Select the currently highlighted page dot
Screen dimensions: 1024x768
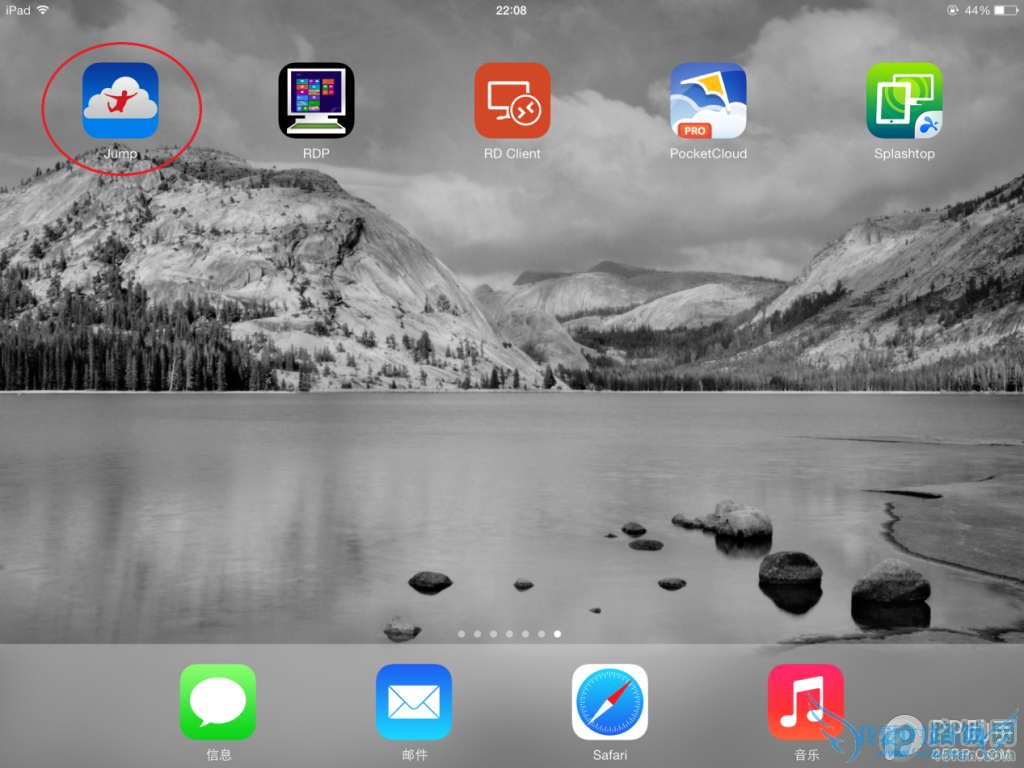pos(557,633)
